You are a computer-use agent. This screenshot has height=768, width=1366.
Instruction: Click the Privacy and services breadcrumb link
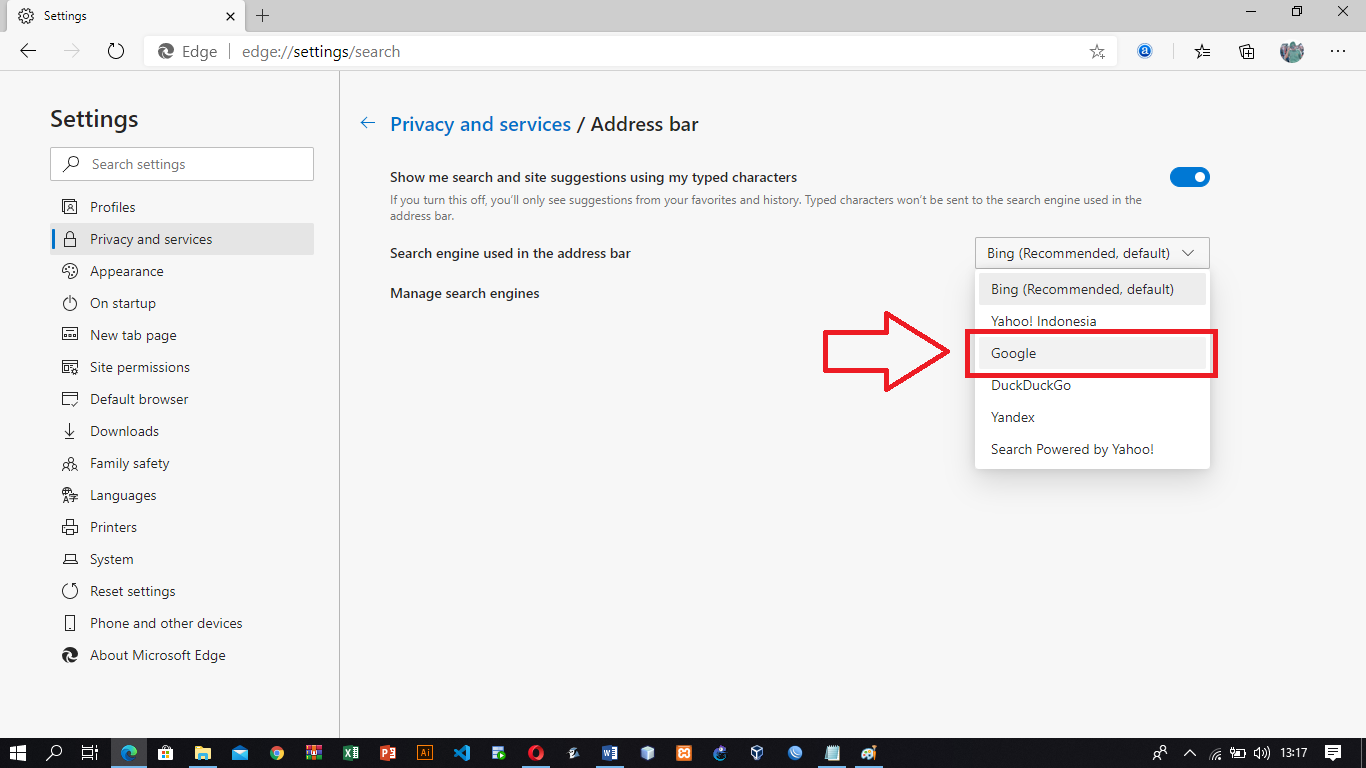tap(480, 124)
